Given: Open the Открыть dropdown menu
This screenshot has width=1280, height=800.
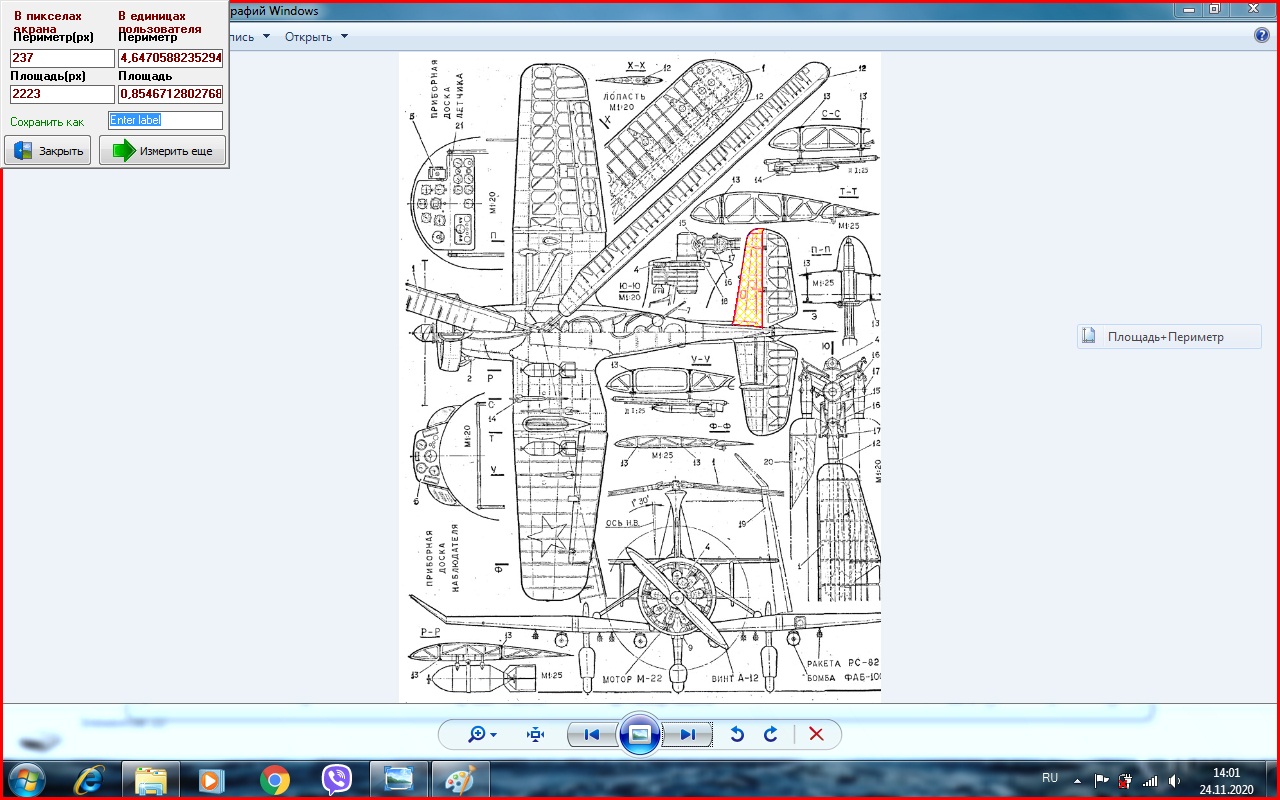Looking at the screenshot, I should coord(316,37).
